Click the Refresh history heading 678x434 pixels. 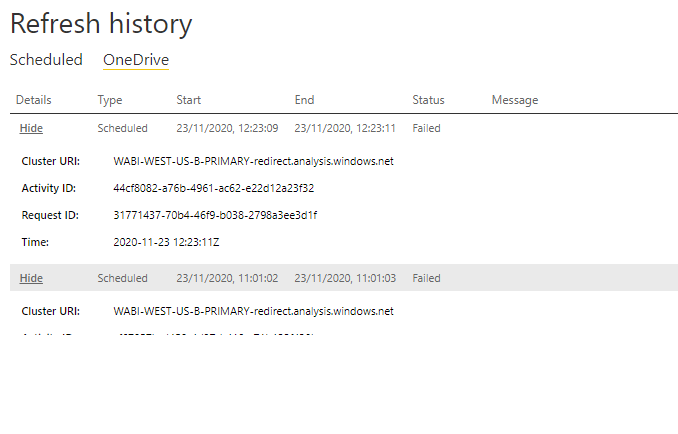point(101,23)
